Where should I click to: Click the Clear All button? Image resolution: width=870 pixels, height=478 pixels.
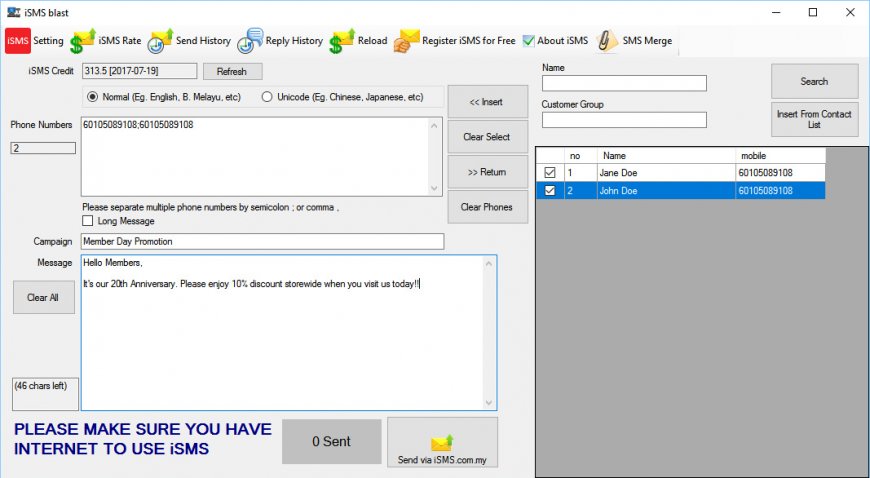pos(44,297)
